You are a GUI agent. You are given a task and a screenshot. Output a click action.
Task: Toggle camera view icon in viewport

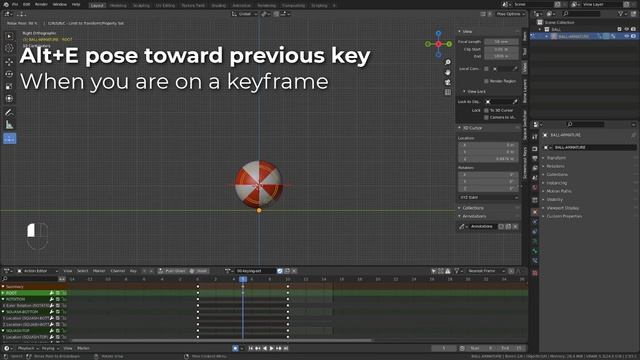point(448,82)
